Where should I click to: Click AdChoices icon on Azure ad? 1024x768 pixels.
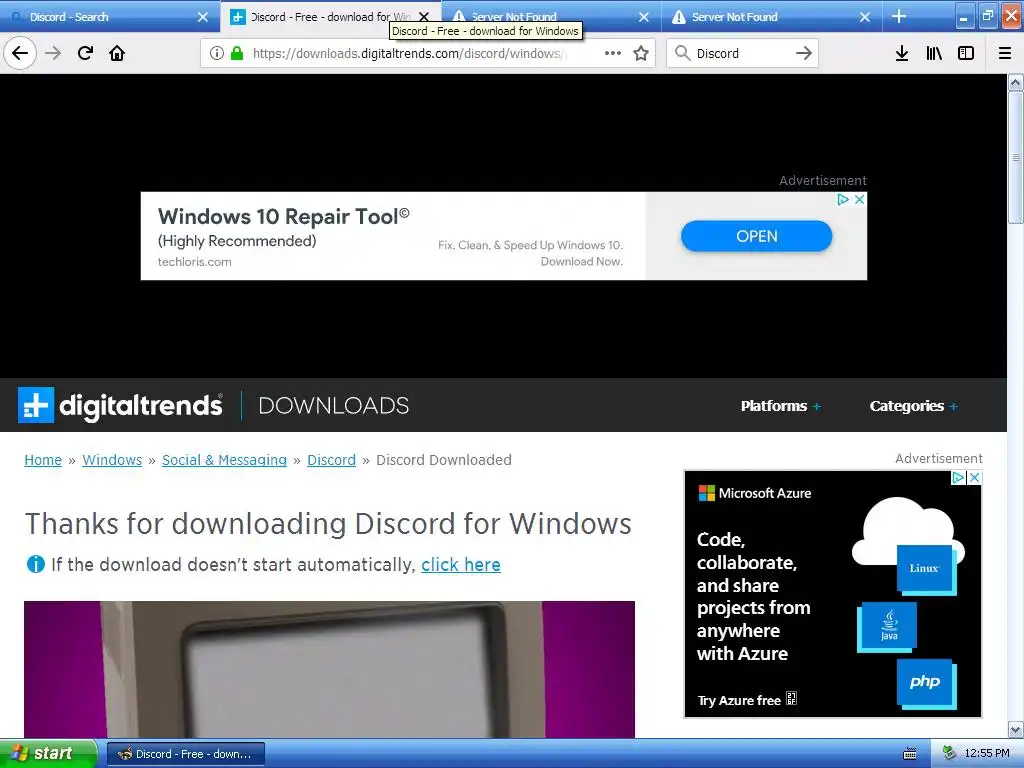click(958, 477)
